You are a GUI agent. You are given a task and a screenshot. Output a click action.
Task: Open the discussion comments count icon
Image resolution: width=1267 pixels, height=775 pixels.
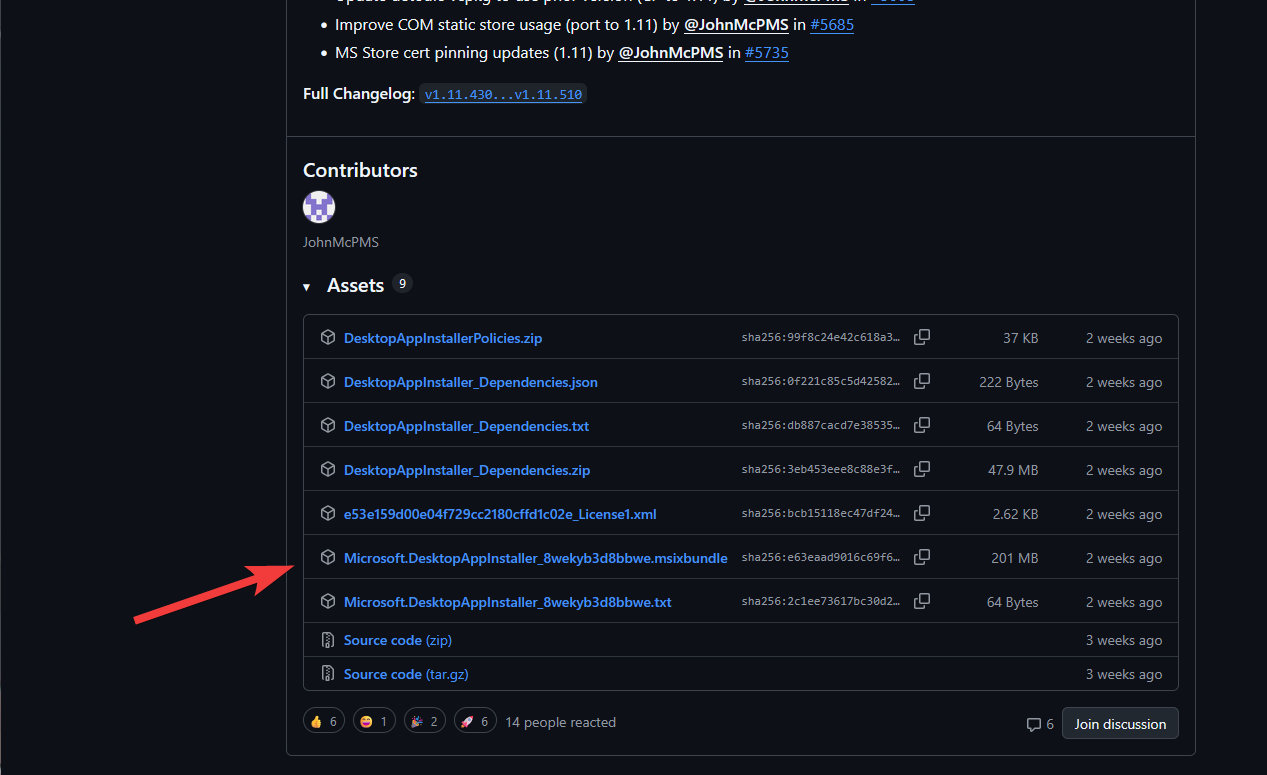click(x=1039, y=724)
